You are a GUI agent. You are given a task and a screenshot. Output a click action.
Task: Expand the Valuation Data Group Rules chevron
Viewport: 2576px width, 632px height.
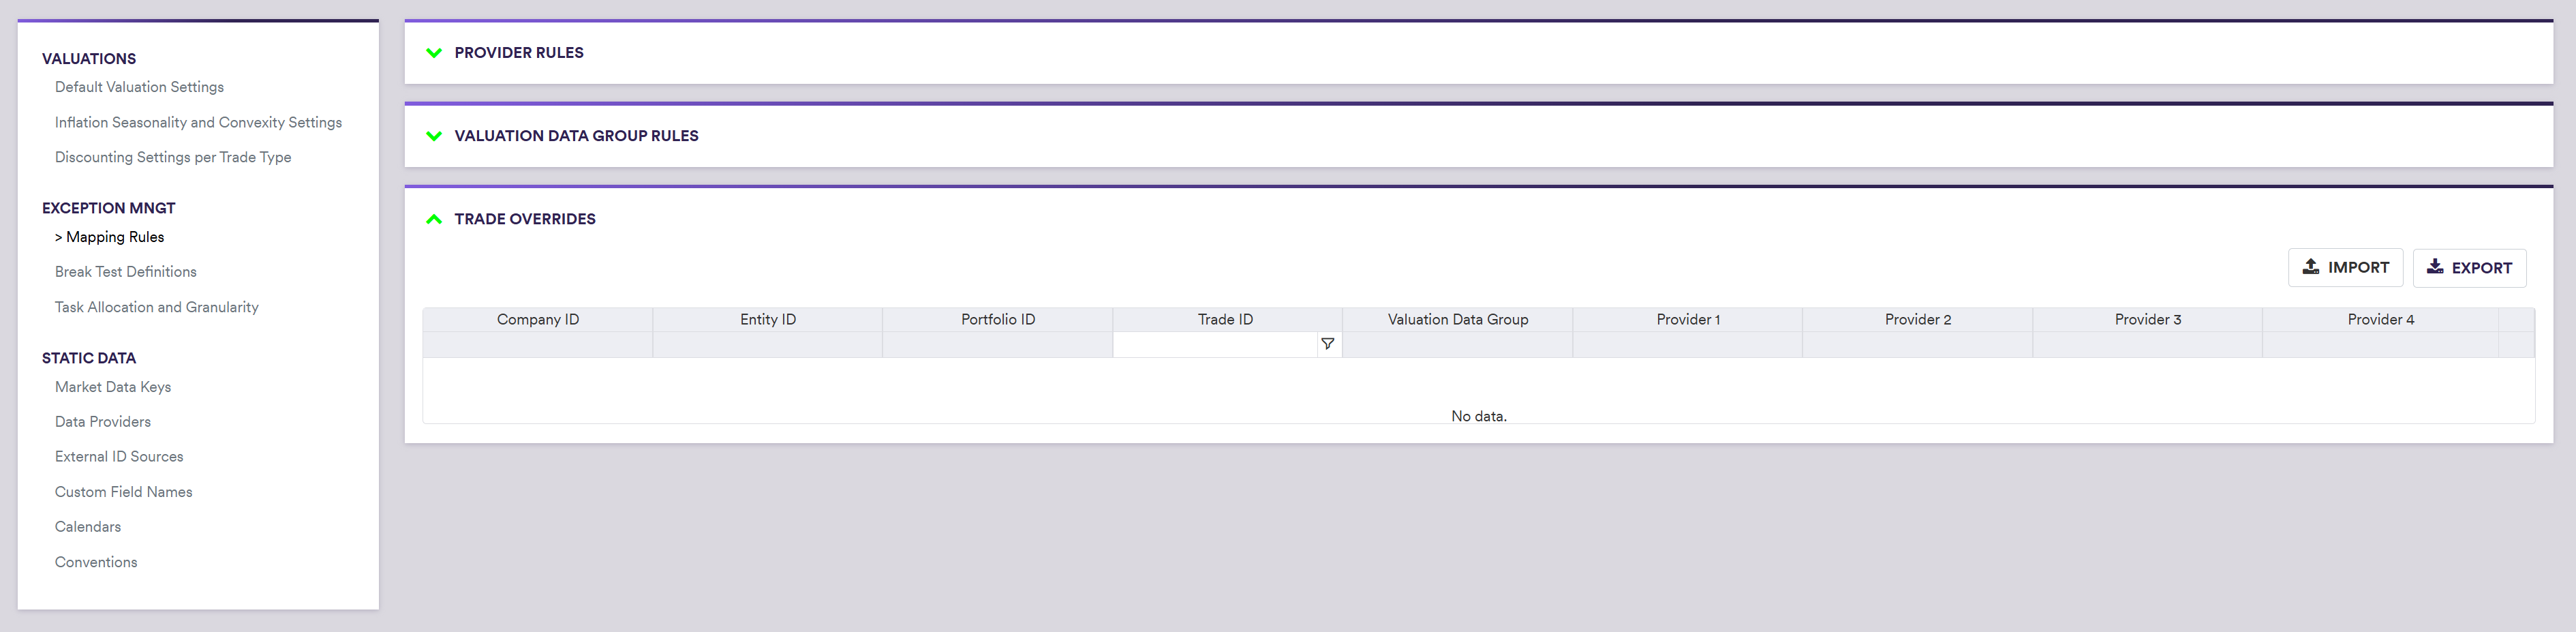click(x=434, y=136)
